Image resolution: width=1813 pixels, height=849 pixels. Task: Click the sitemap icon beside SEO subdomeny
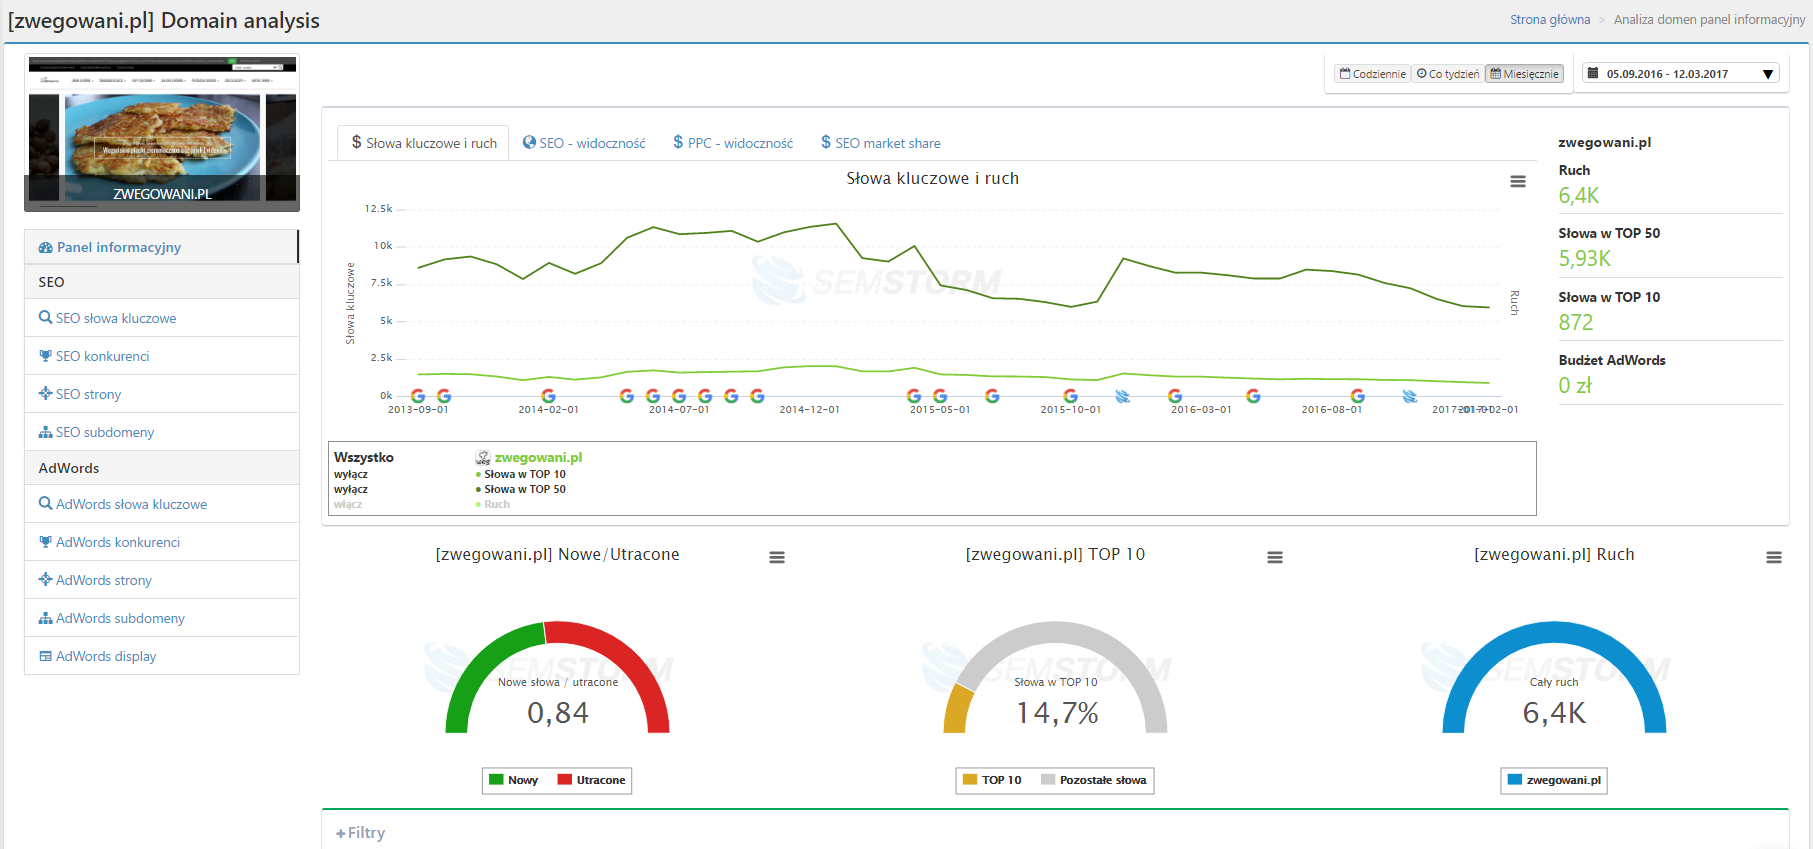point(45,432)
